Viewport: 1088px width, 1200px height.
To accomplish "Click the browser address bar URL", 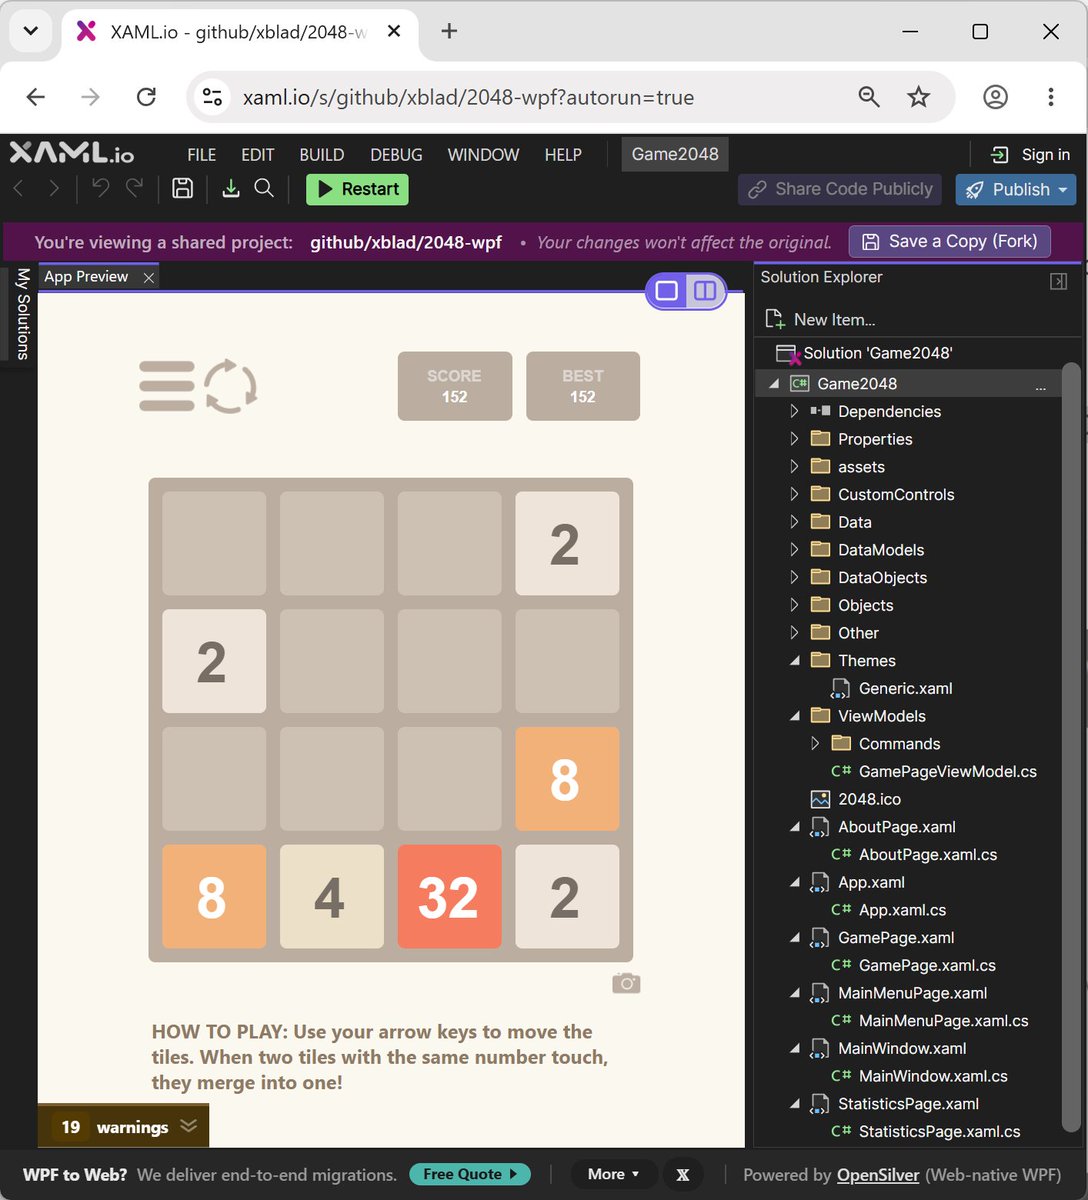I will point(468,98).
